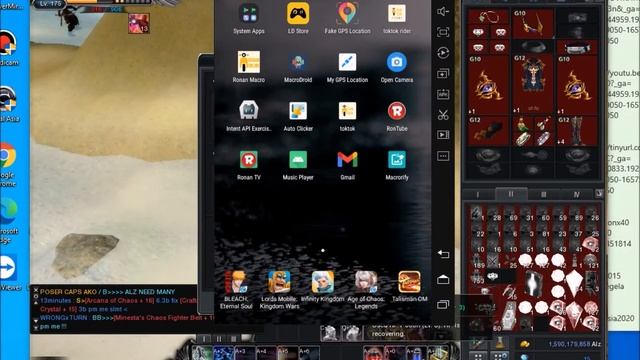
Task: Launch Auto Clicker app
Action: click(x=298, y=111)
